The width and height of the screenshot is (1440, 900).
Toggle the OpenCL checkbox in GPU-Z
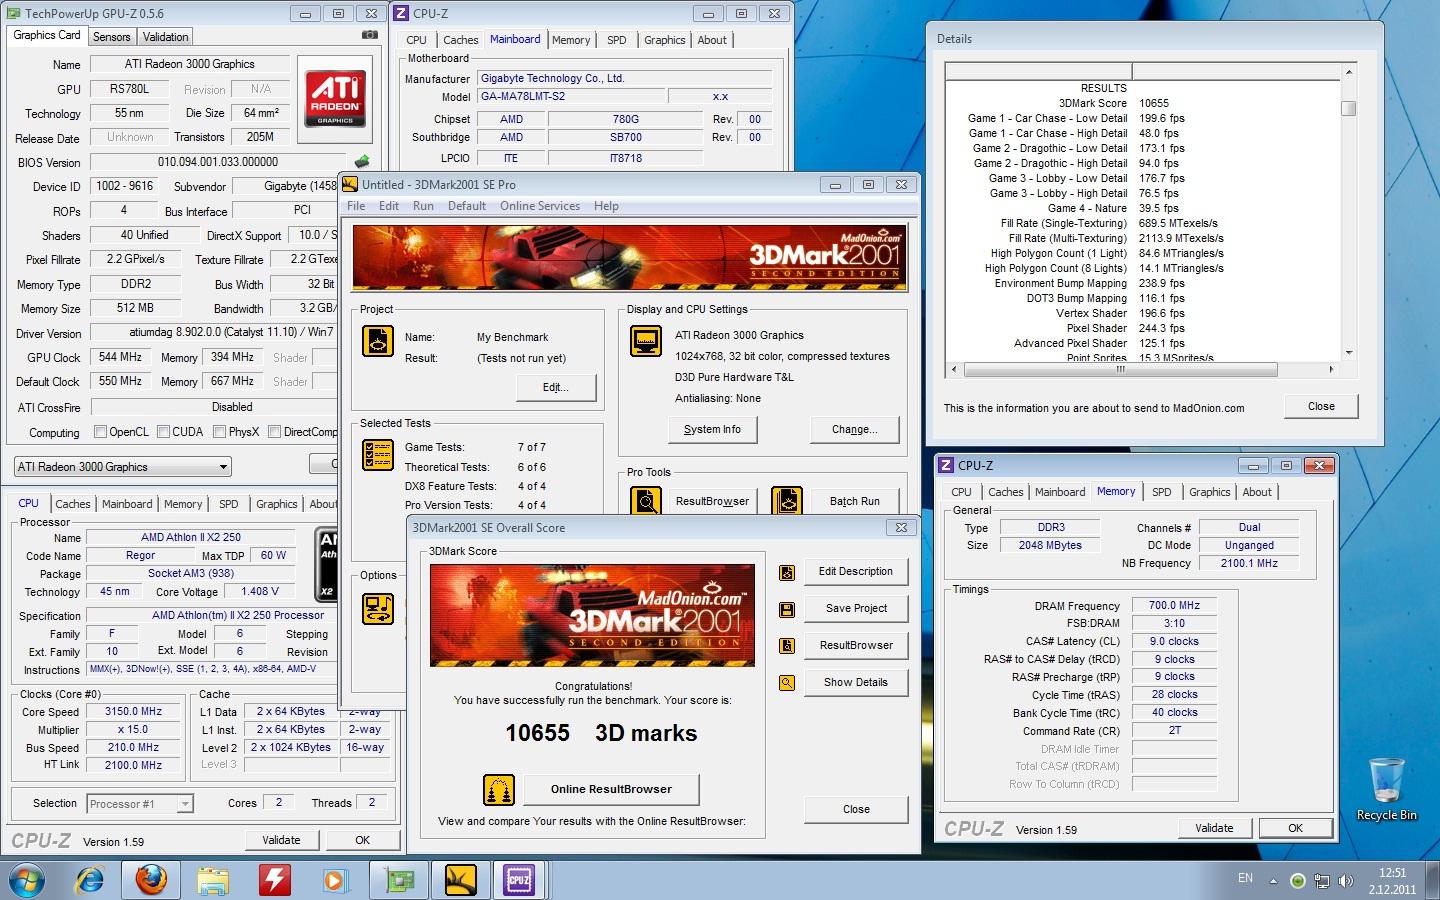pos(100,432)
